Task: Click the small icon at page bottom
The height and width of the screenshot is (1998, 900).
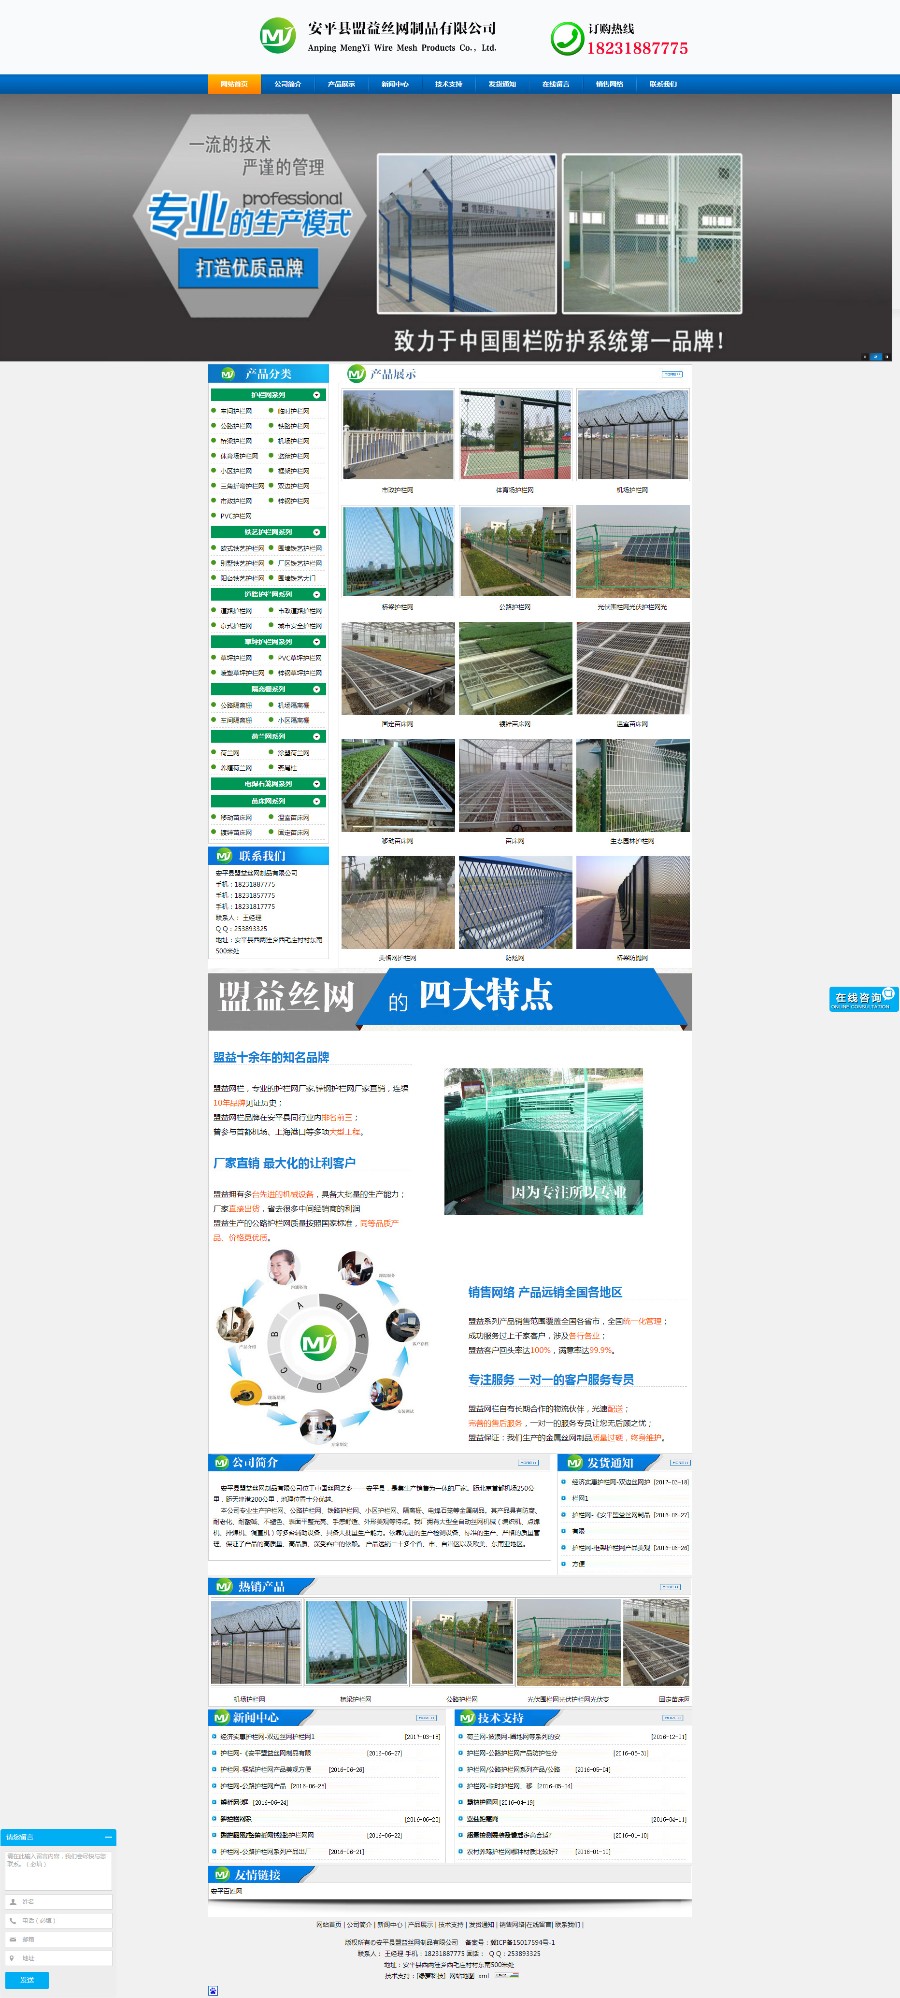Action: pos(213,1990)
